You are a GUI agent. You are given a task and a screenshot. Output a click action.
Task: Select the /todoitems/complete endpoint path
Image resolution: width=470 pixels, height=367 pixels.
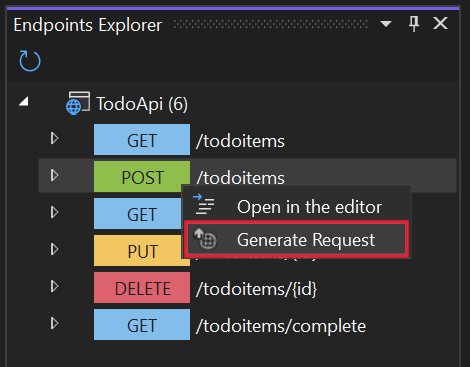coord(281,326)
